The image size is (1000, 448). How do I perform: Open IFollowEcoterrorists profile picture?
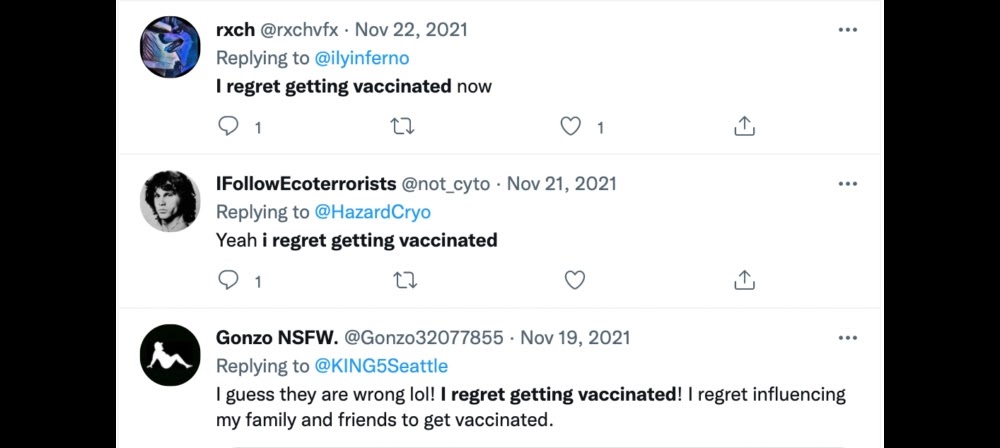(170, 201)
